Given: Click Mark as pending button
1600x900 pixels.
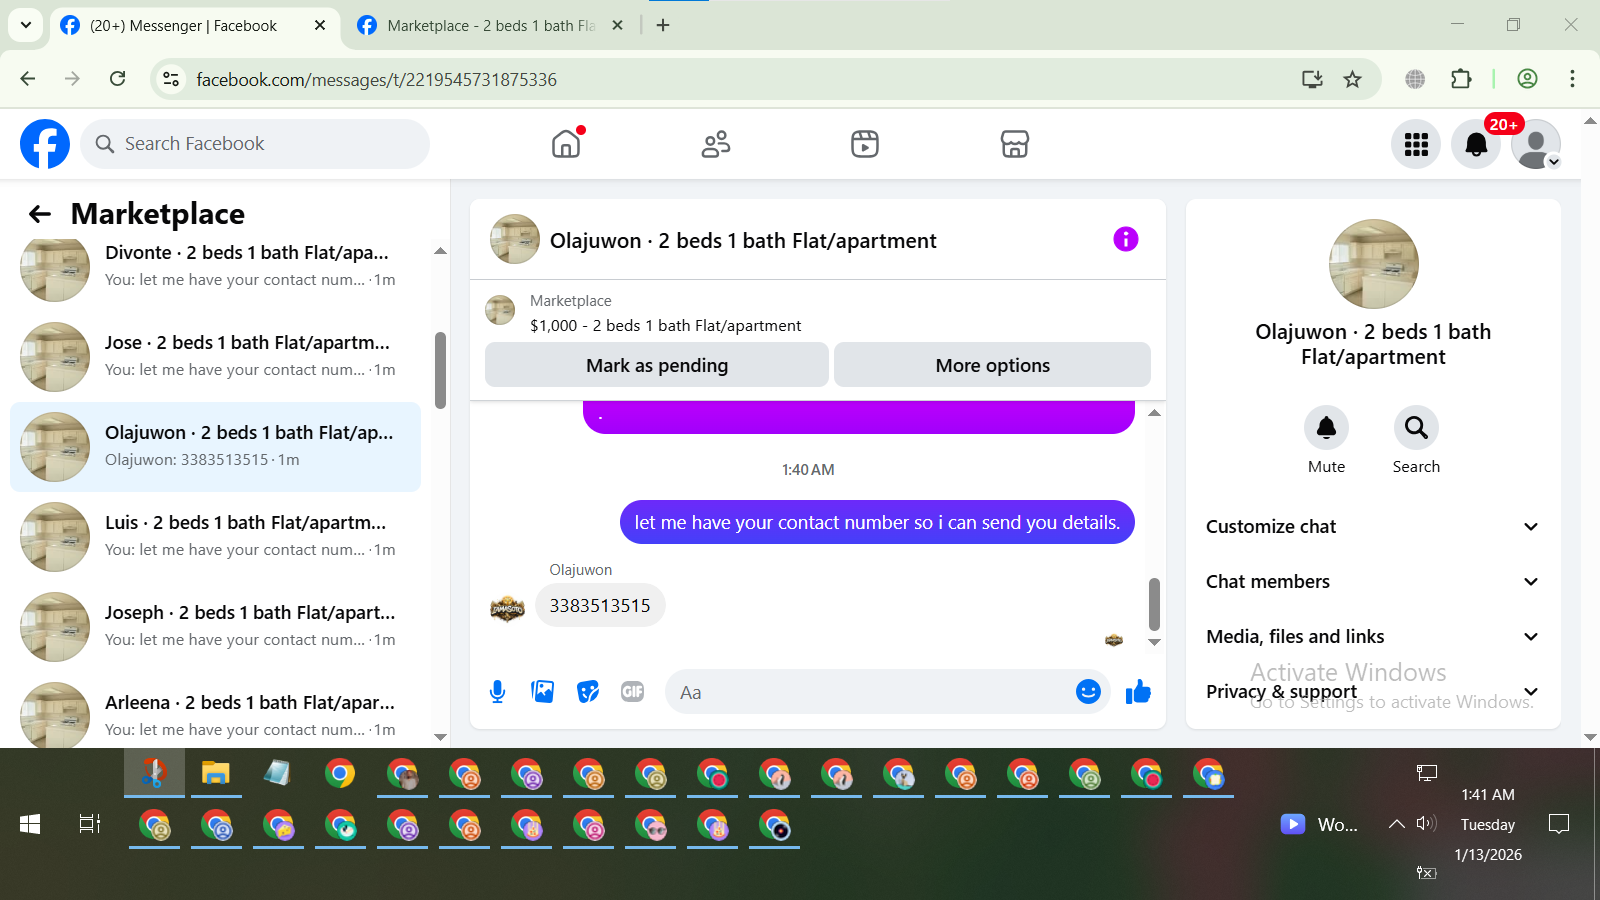Looking at the screenshot, I should (657, 365).
